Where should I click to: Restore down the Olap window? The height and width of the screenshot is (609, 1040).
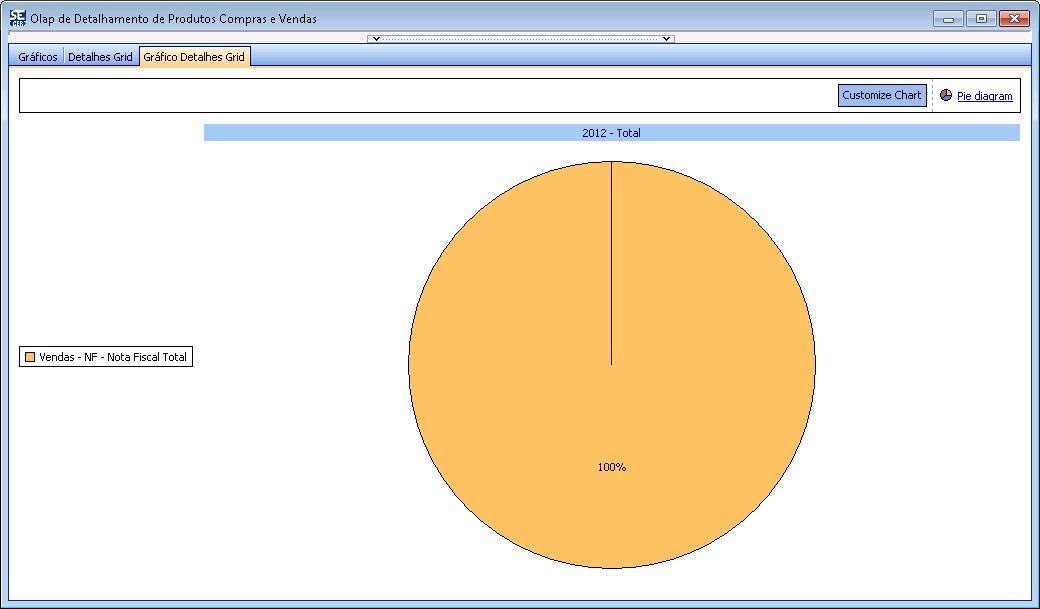(981, 19)
